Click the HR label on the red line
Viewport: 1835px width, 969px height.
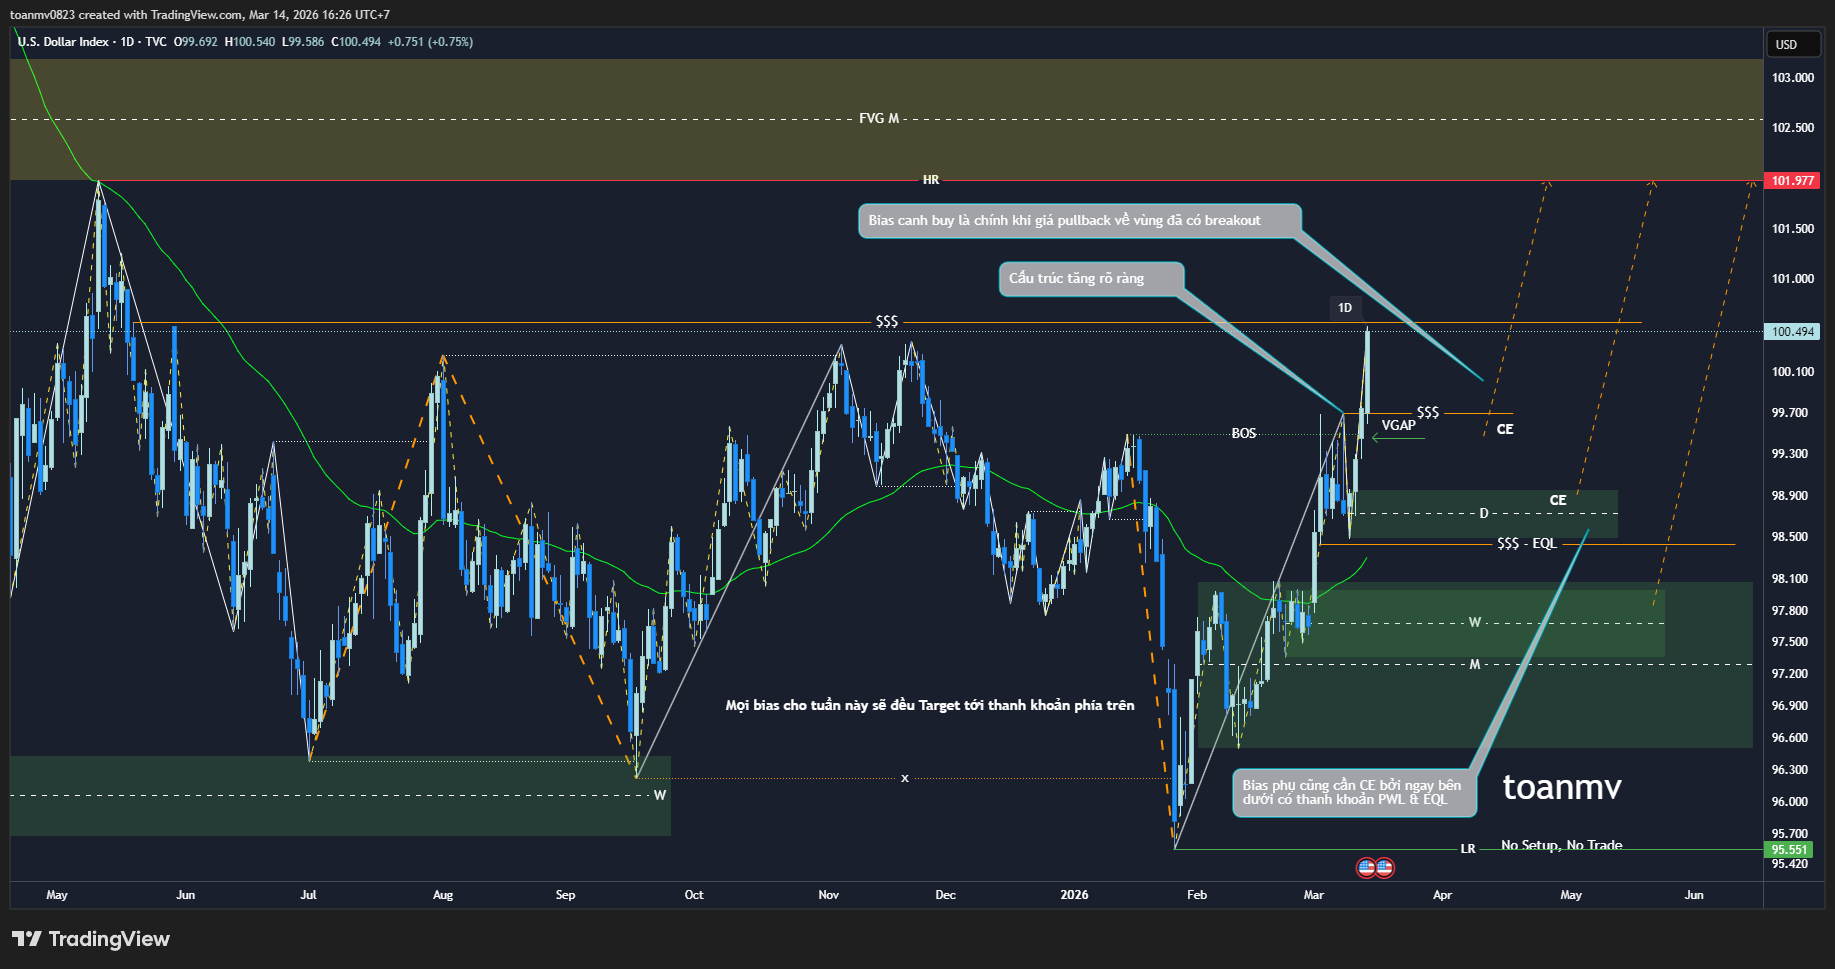[x=931, y=180]
